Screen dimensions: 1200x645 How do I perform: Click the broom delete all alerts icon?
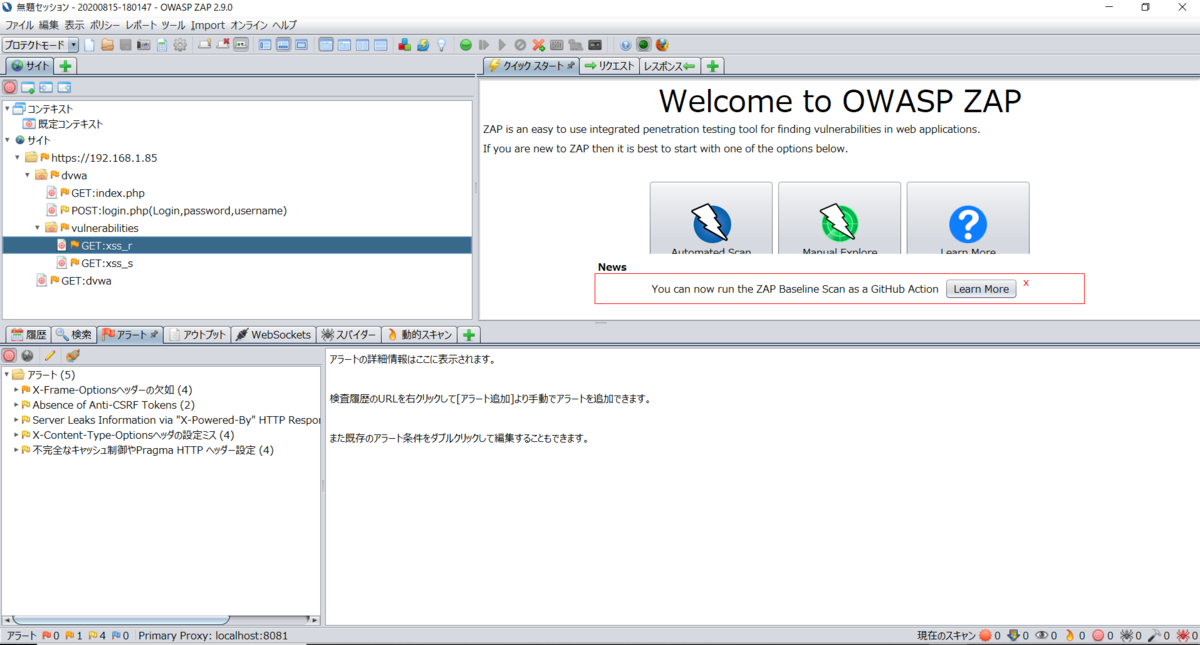tap(72, 355)
